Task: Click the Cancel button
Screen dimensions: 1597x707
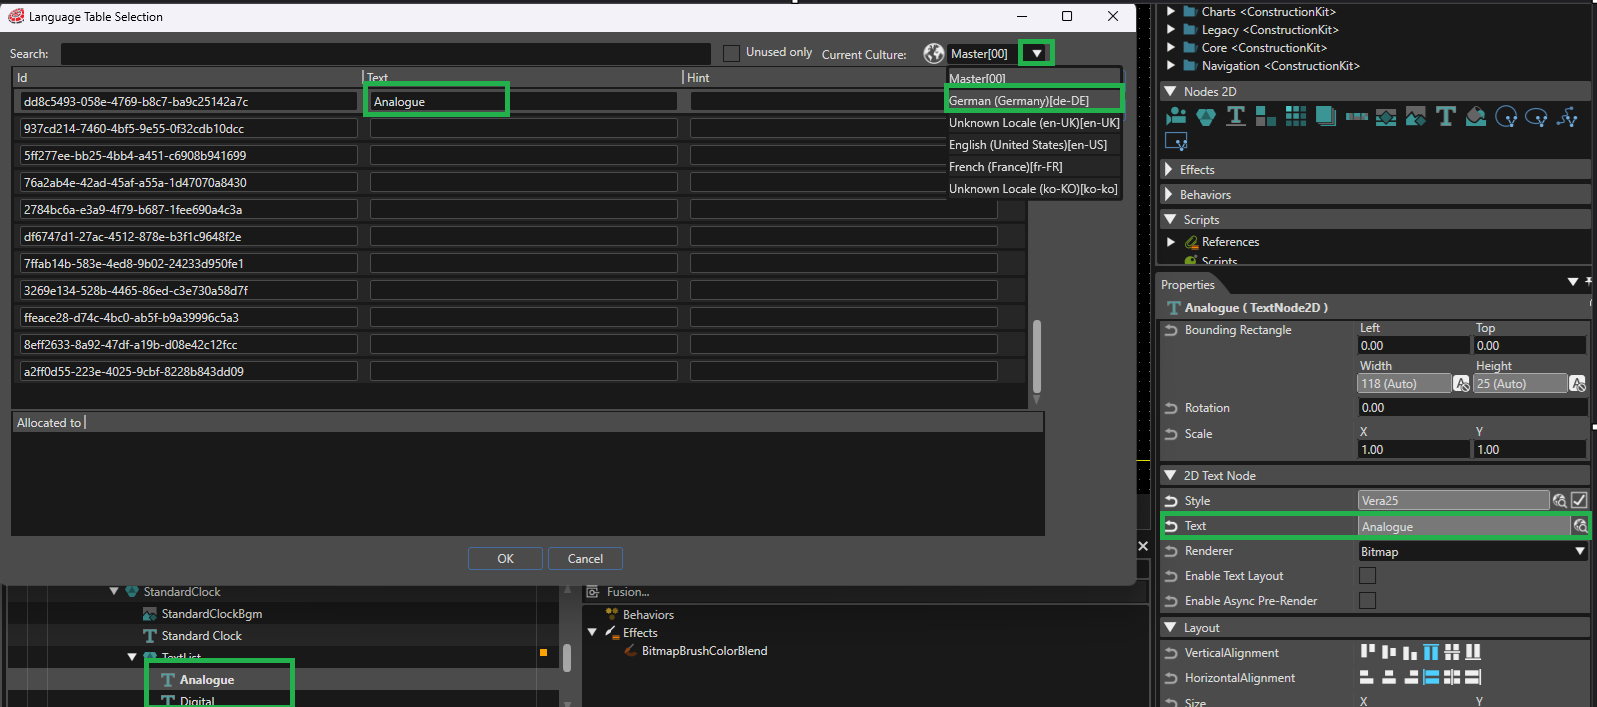Action: (585, 558)
